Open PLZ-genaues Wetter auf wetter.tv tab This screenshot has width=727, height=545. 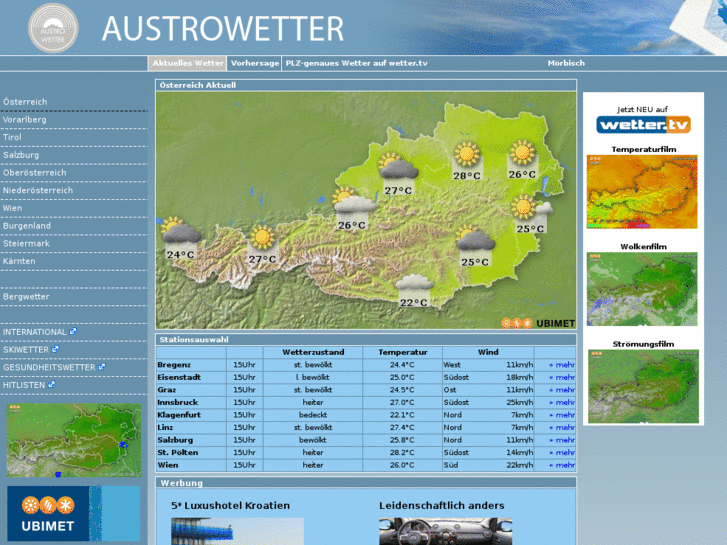[356, 63]
